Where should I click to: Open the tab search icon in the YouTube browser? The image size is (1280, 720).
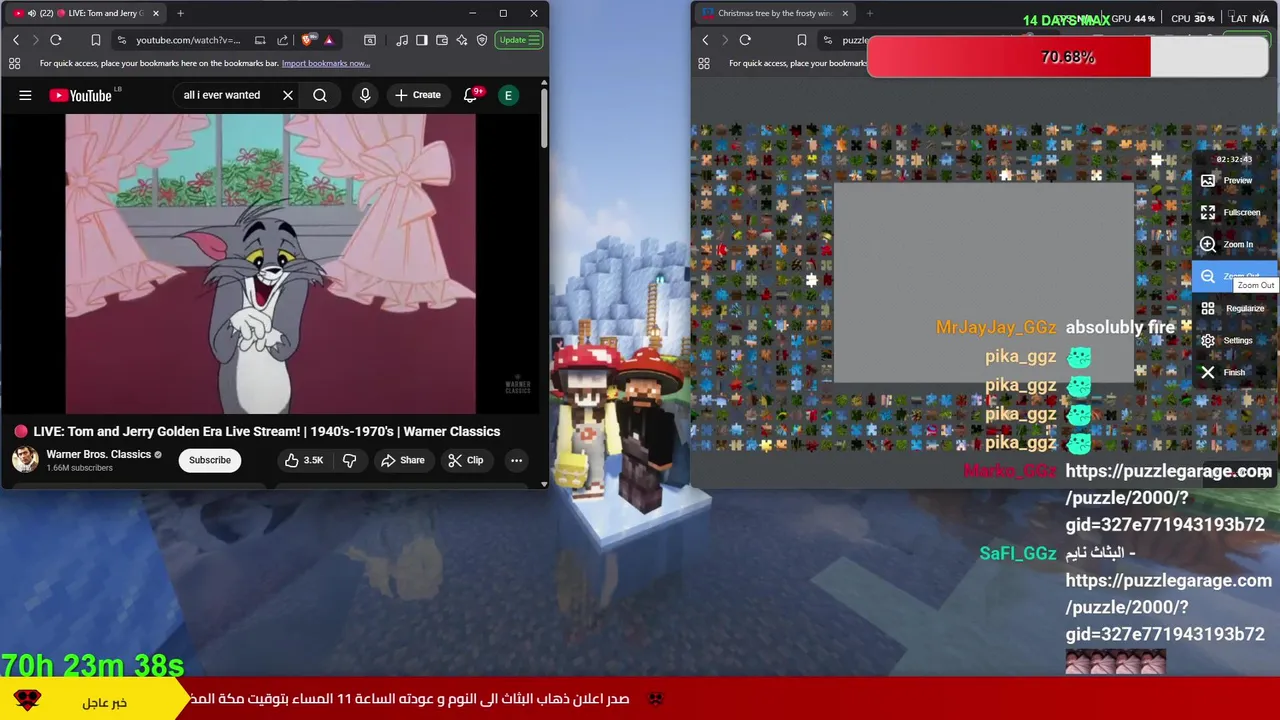click(x=370, y=40)
